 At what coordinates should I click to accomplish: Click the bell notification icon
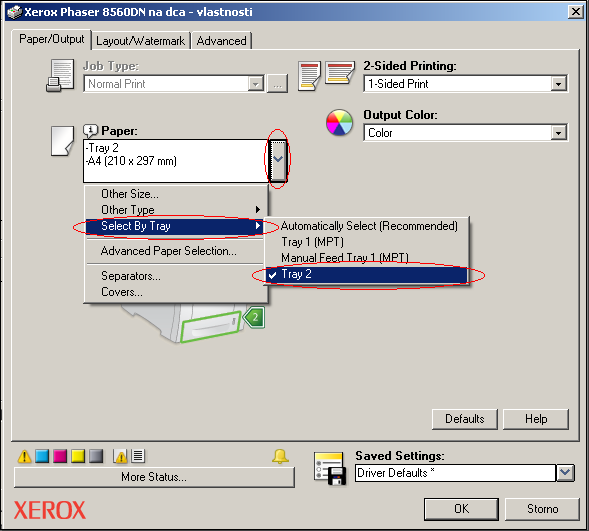click(280, 456)
